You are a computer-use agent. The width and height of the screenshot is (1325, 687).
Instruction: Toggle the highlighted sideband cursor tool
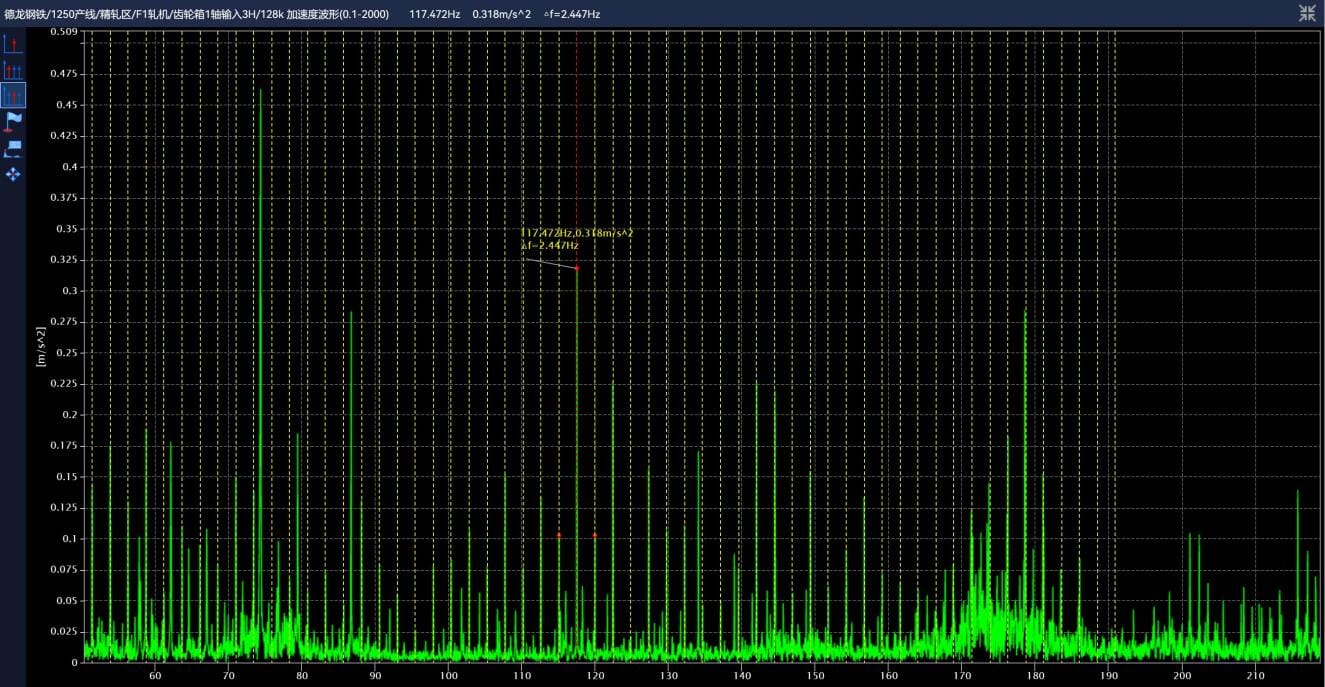coord(12,96)
